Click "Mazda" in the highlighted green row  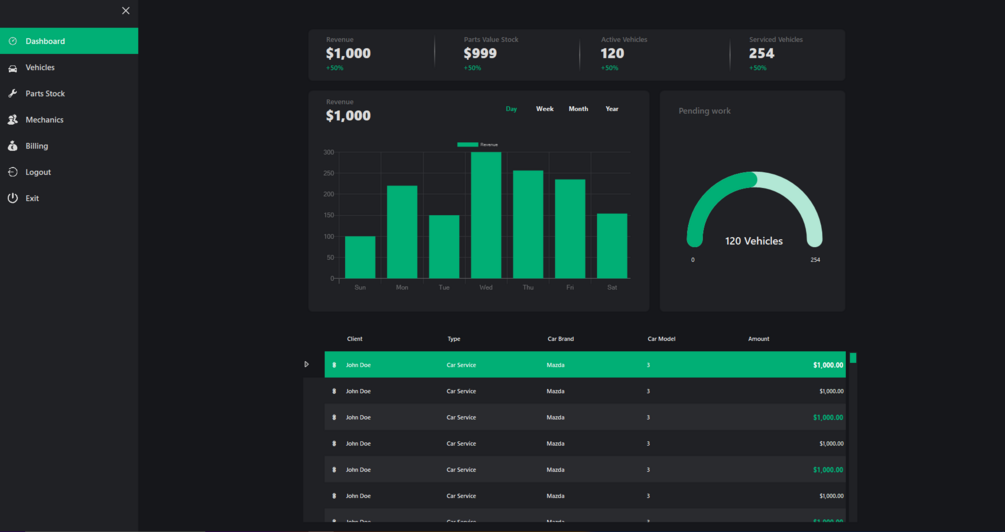point(556,365)
